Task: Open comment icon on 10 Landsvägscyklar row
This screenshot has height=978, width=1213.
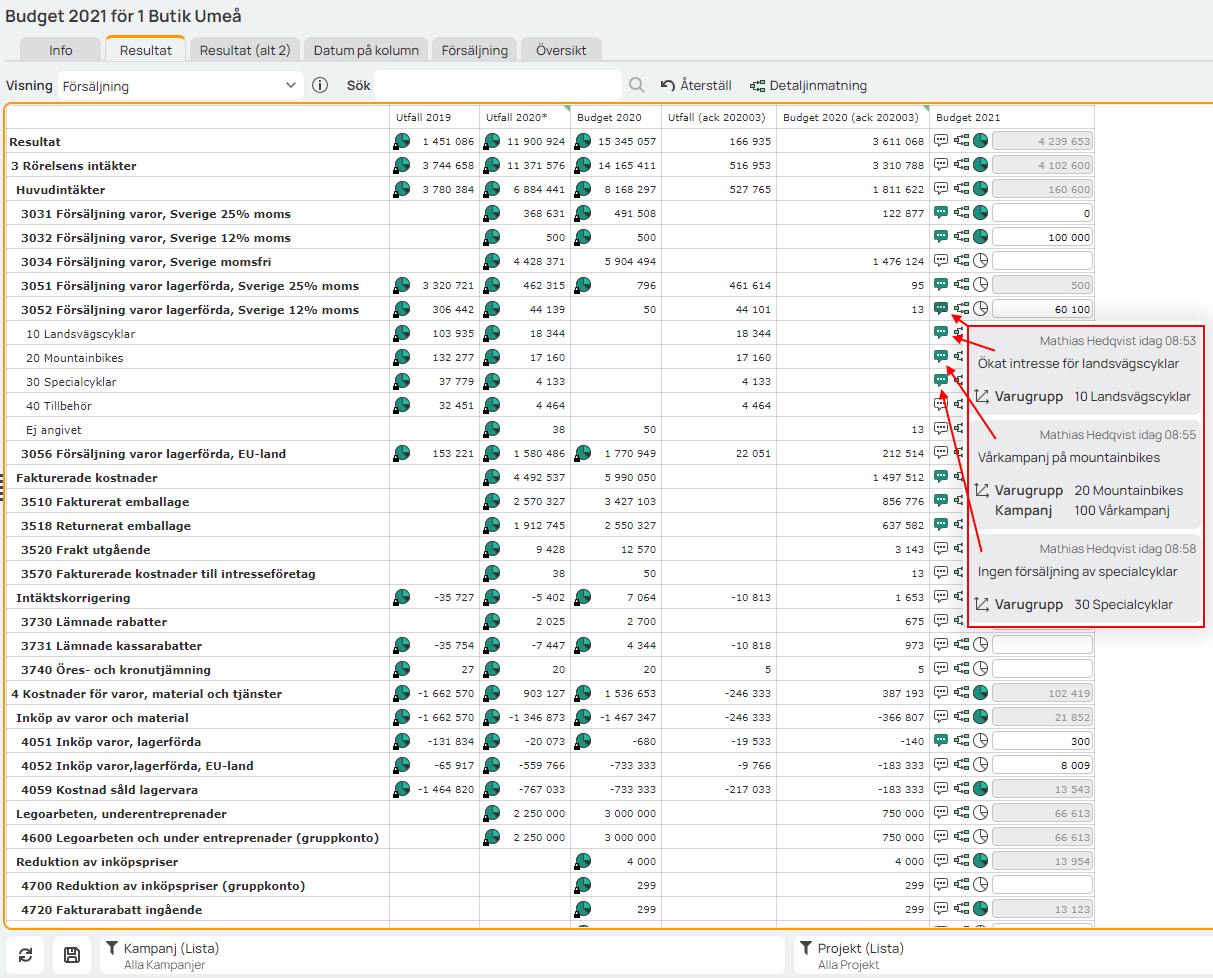Action: point(941,333)
